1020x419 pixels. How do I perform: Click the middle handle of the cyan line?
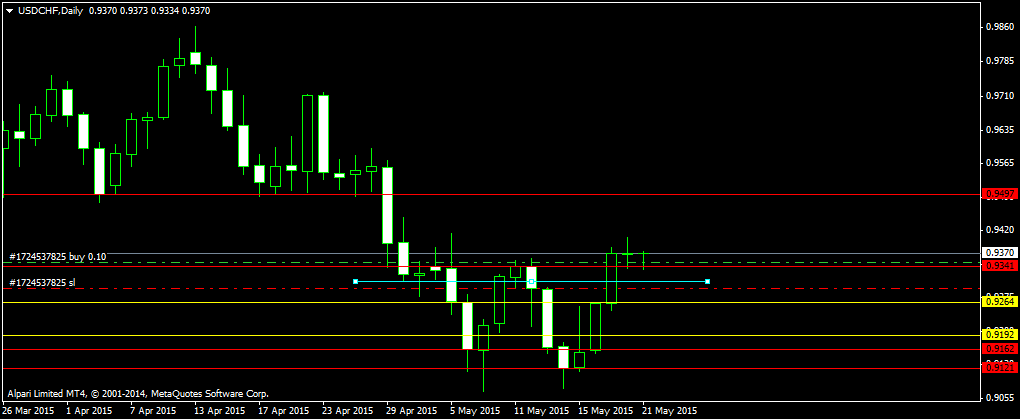tap(531, 281)
